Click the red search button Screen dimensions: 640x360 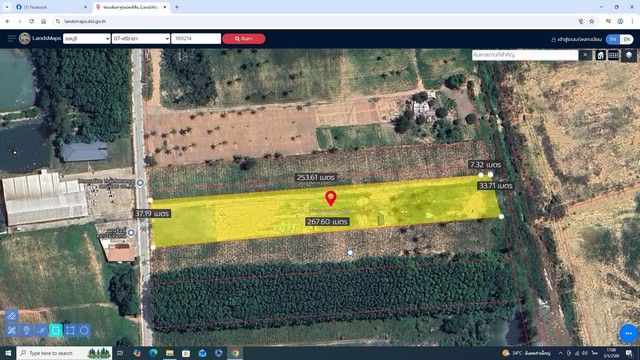click(x=244, y=38)
